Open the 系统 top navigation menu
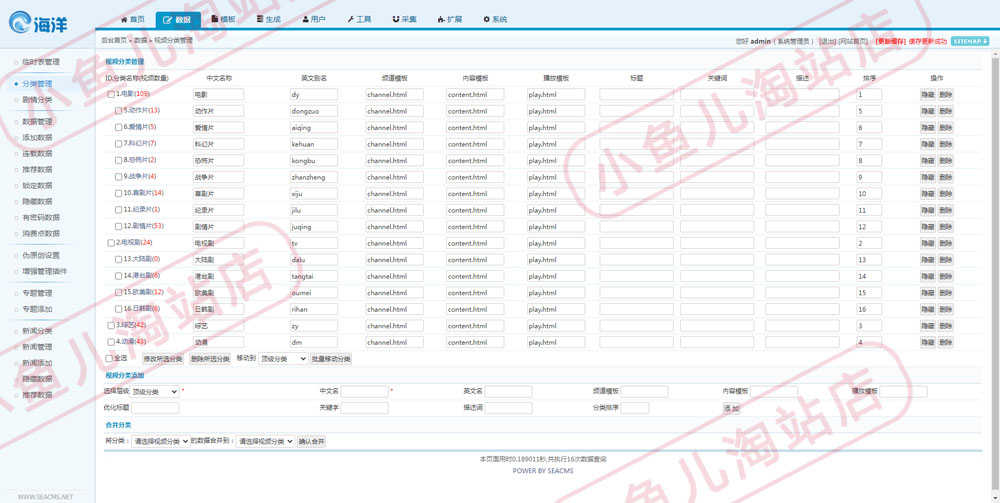The image size is (1000, 503). point(495,20)
